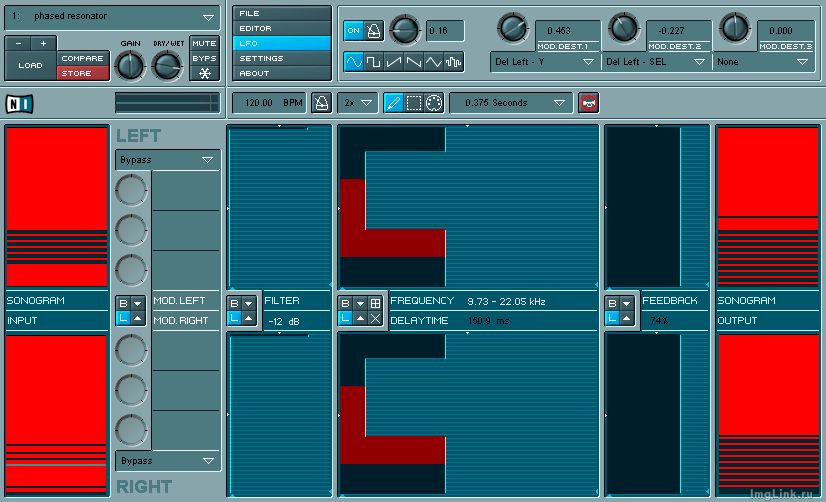
Task: Click the grid icon next to Frequency
Action: (x=375, y=303)
